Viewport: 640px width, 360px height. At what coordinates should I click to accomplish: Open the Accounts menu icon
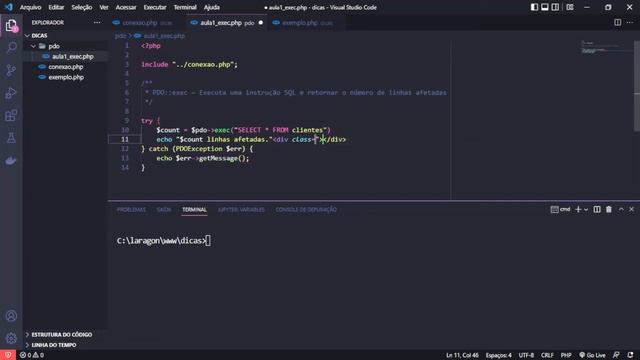pyautogui.click(x=11, y=316)
